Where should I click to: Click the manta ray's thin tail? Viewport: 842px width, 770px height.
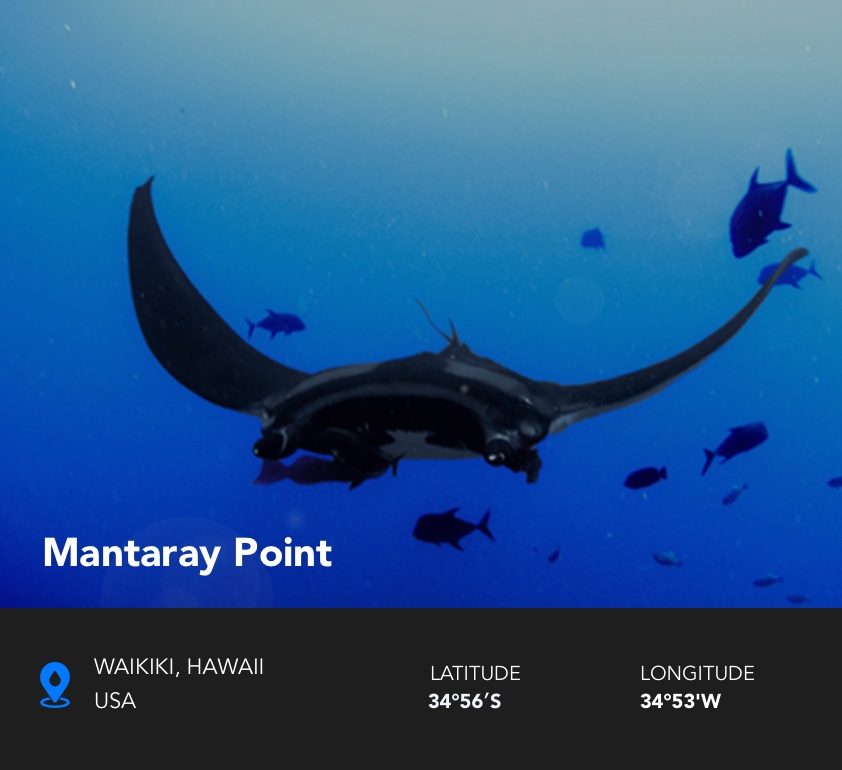(436, 321)
